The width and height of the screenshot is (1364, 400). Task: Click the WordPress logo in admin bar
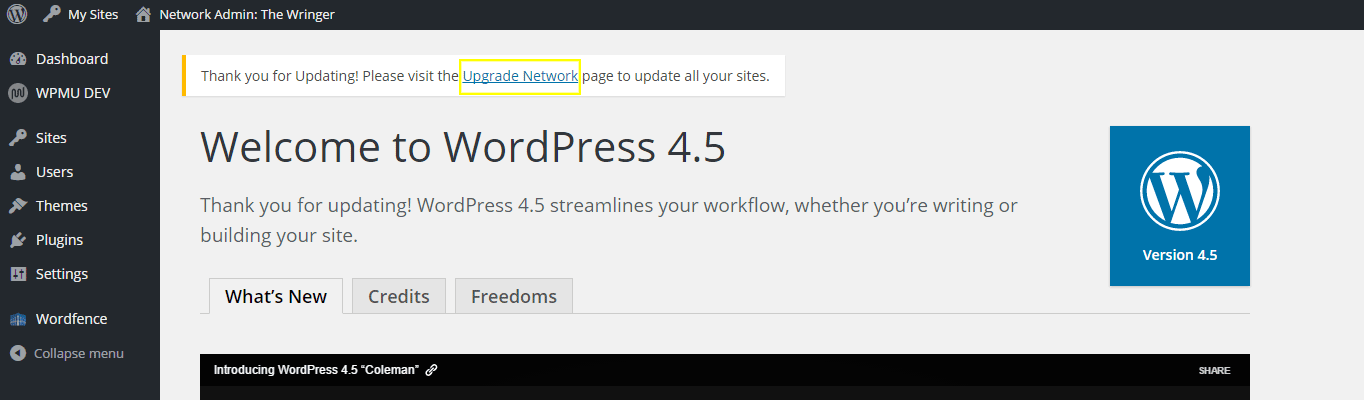tap(17, 15)
